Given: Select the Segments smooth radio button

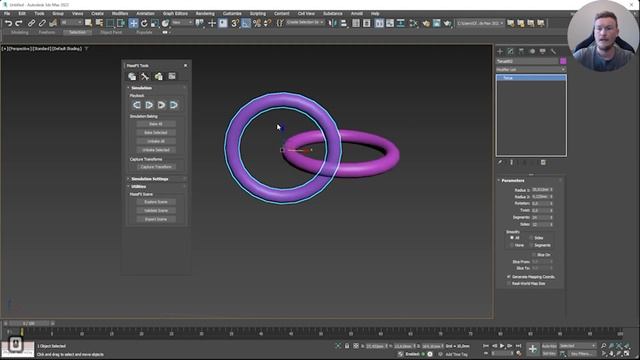Looking at the screenshot, I should tap(531, 245).
